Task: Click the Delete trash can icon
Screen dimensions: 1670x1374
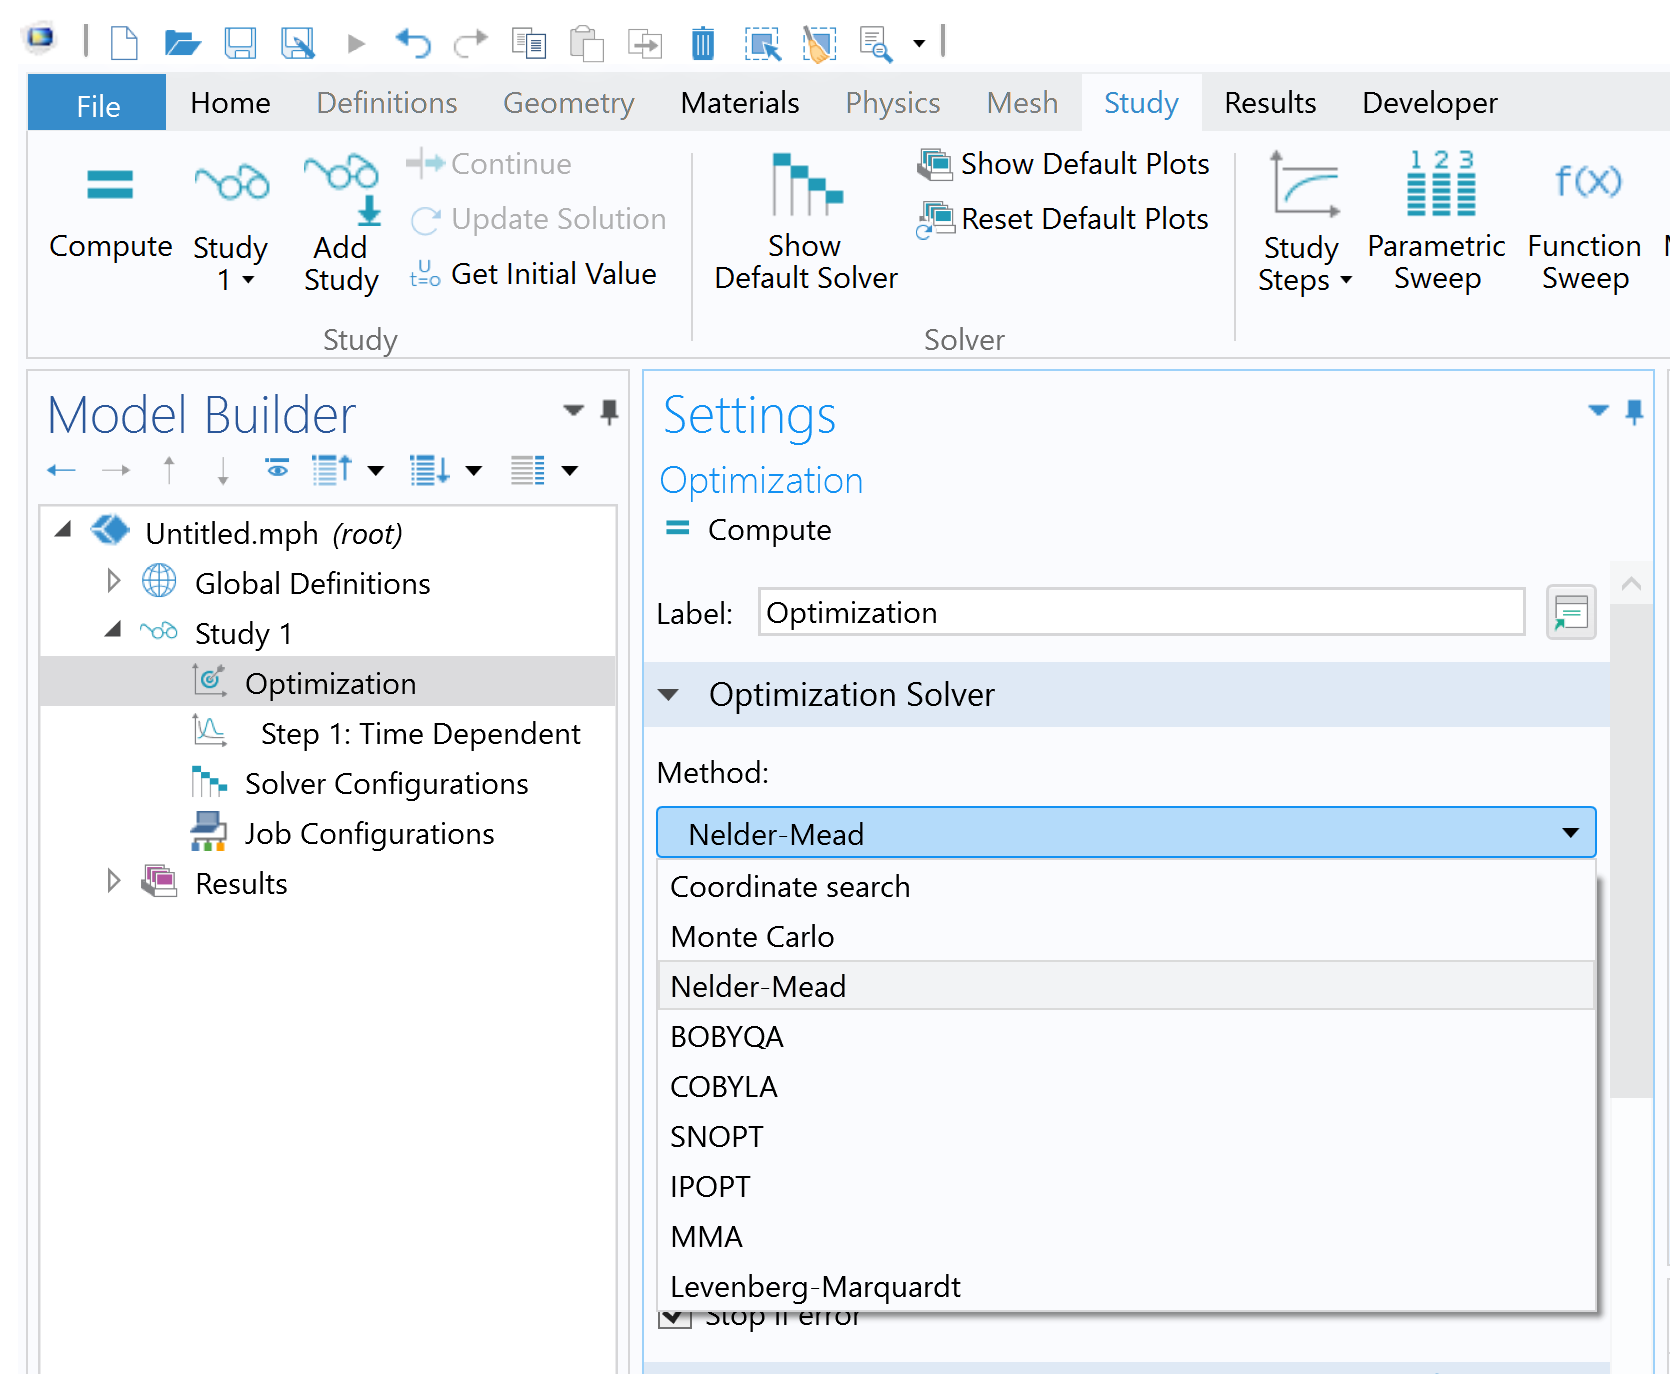Action: point(703,44)
